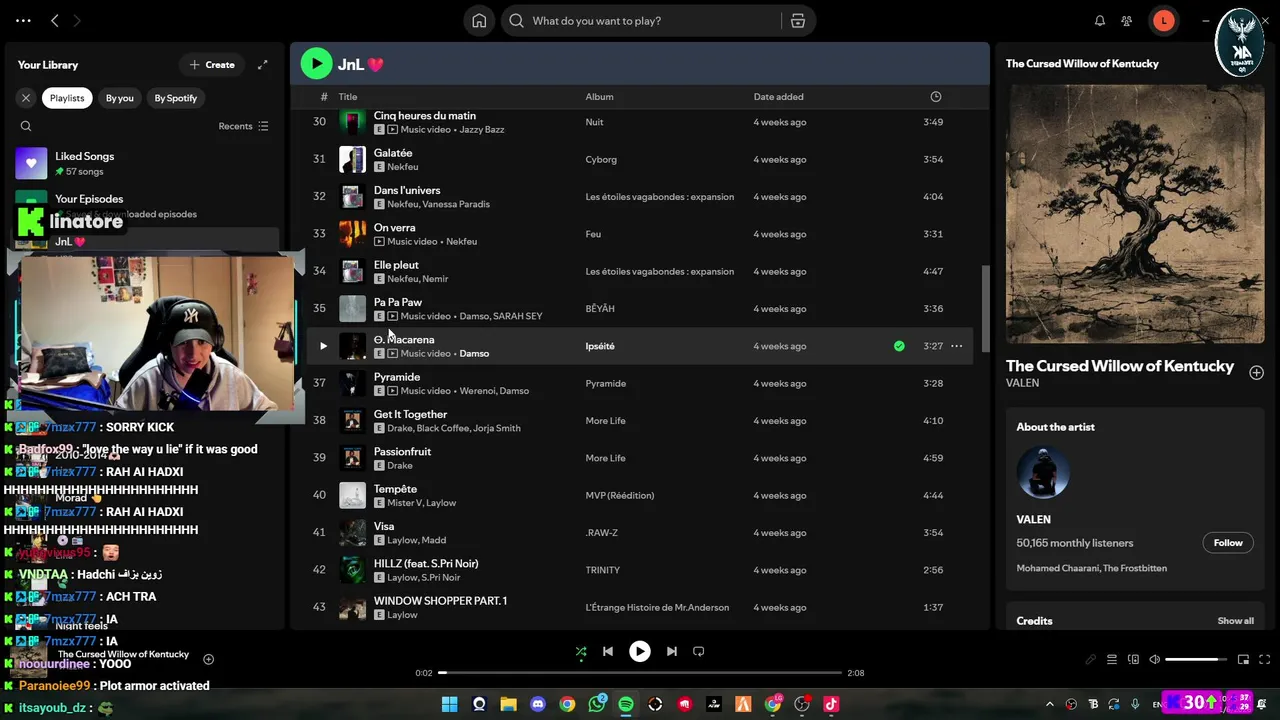
Task: Open the Recents sort dropdown
Action: (243, 126)
